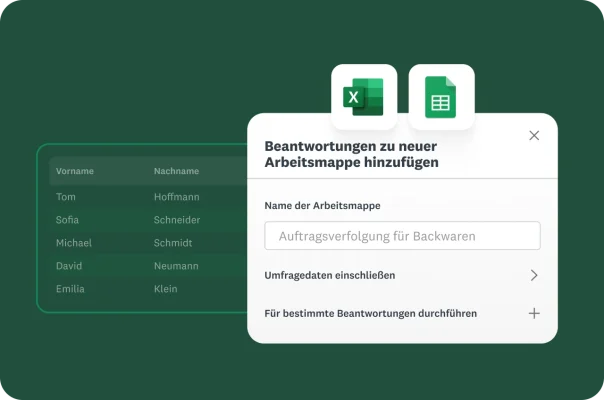Viewport: 604px width, 400px height.
Task: Select the cell reading Emilia
Action: (x=70, y=289)
